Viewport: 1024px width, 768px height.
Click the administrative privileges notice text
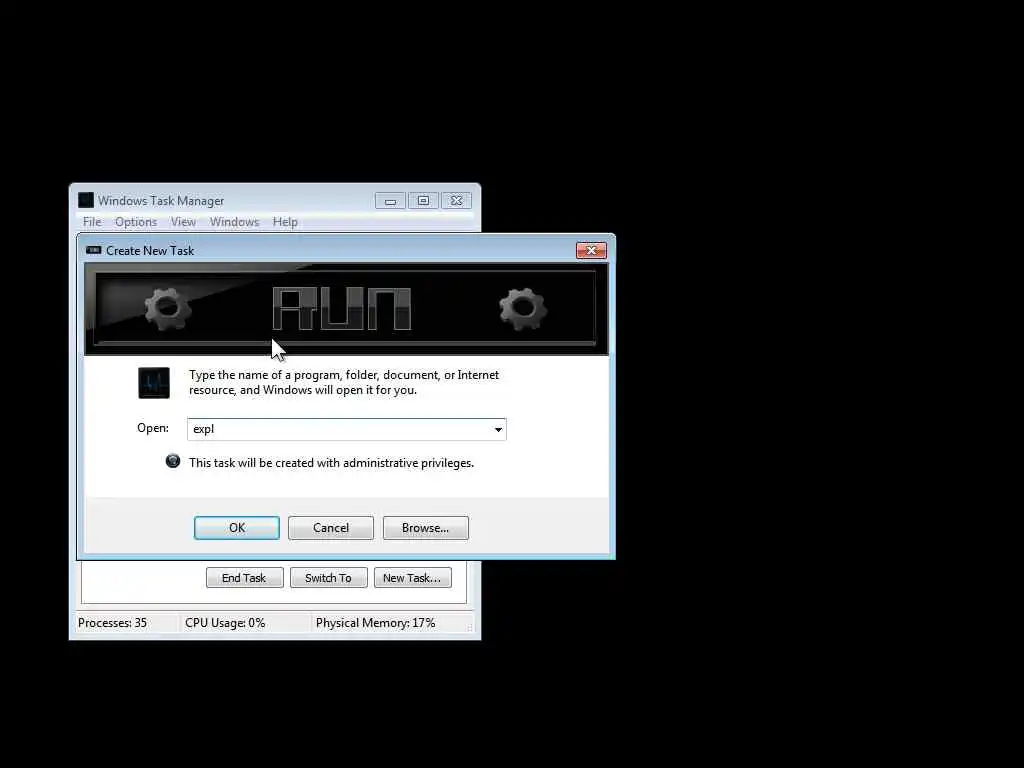[331, 463]
